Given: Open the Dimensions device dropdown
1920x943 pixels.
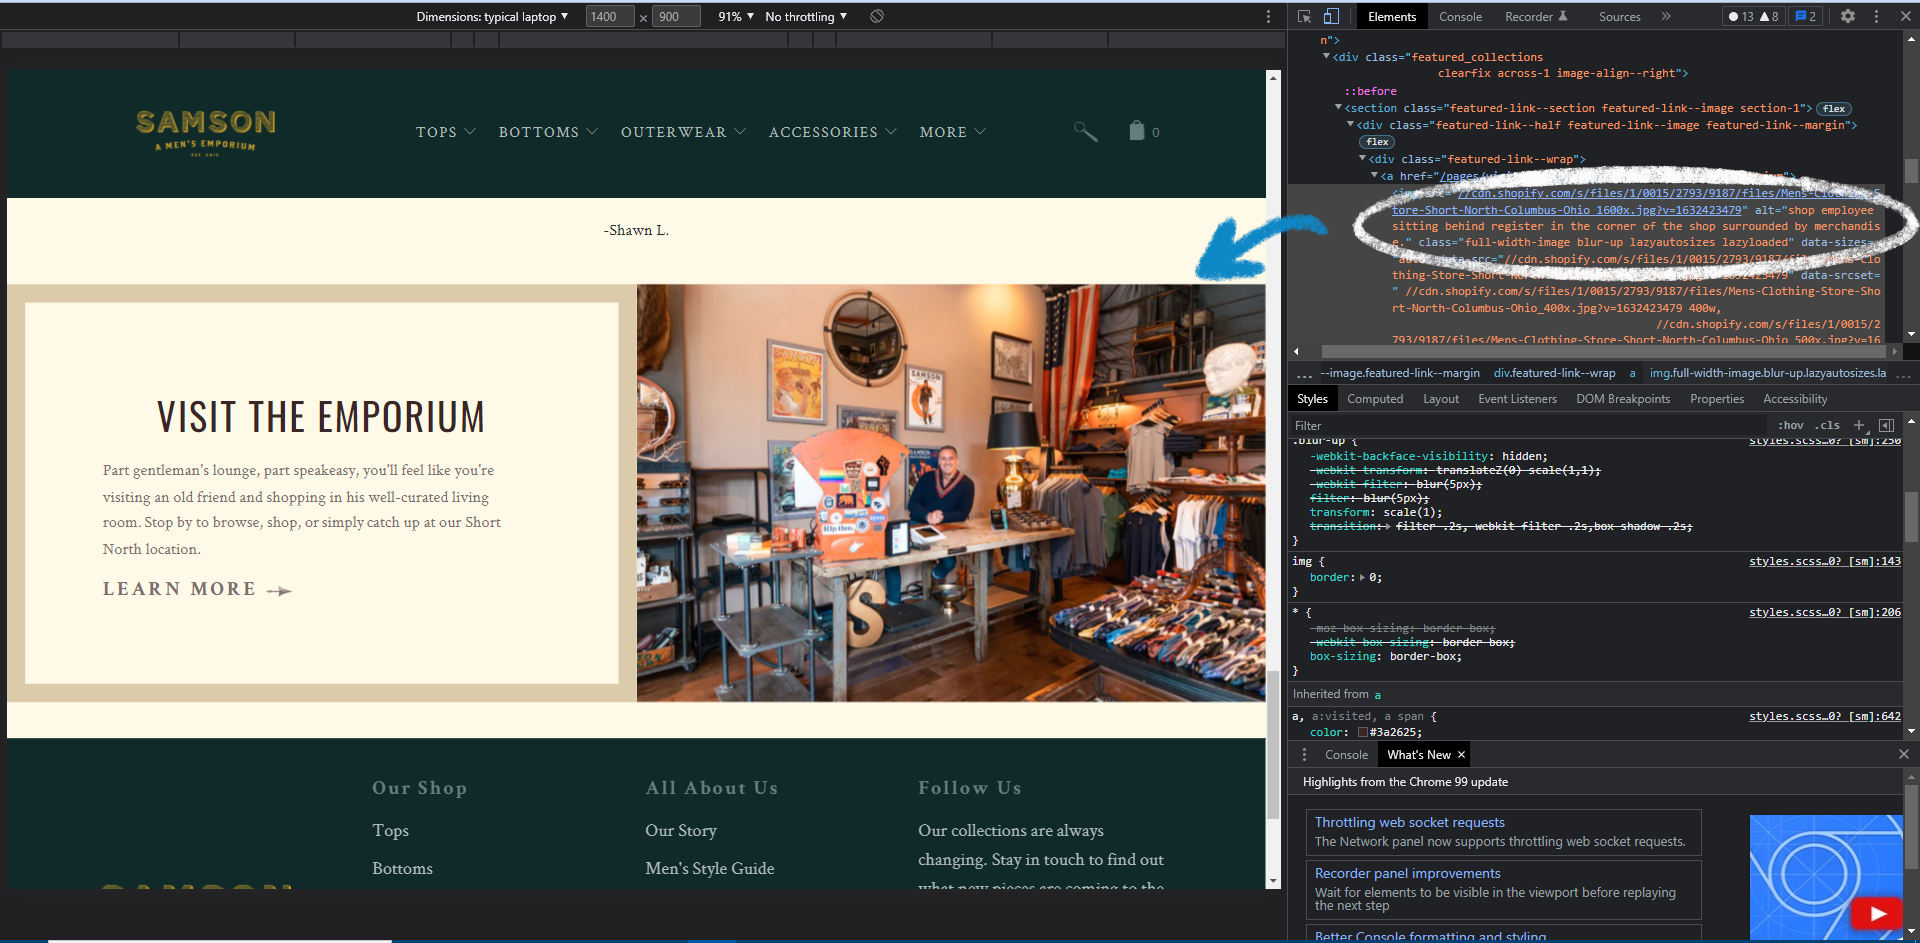Looking at the screenshot, I should point(492,16).
